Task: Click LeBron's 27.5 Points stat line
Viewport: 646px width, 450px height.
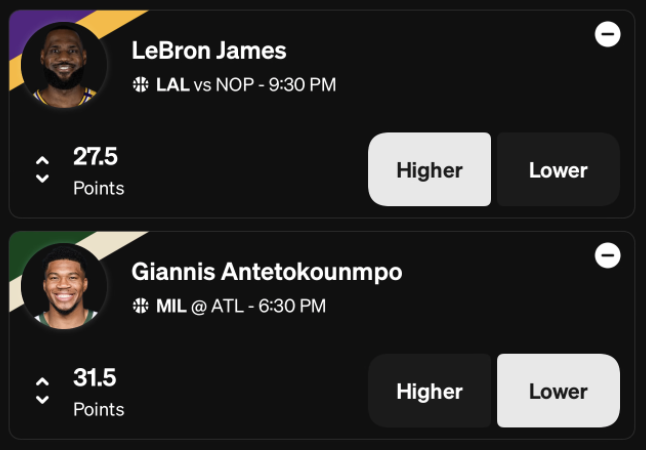Action: (98, 171)
